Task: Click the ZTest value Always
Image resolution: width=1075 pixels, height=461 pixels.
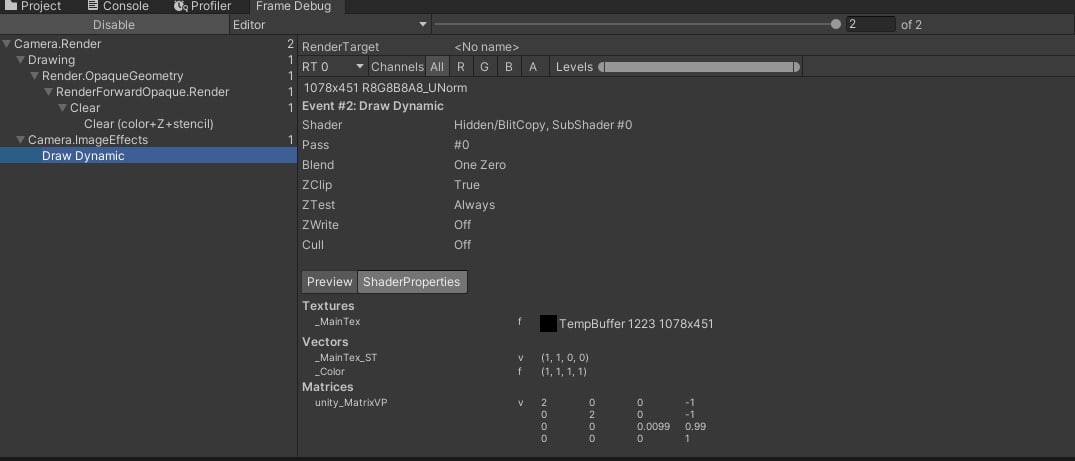Action: (x=474, y=205)
